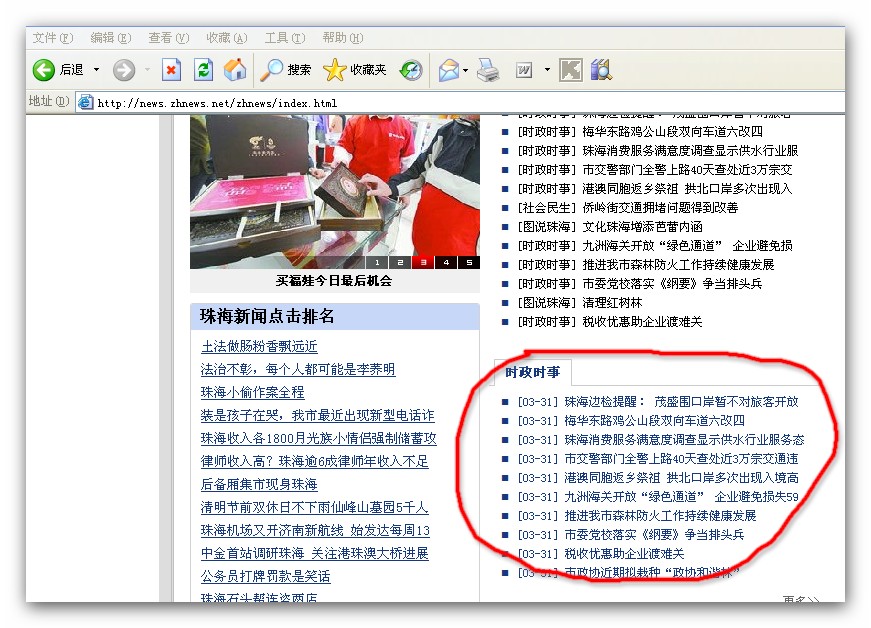Open the link 法治不彰，每个人都可能是李荞明
The height and width of the screenshot is (628, 871).
(298, 369)
